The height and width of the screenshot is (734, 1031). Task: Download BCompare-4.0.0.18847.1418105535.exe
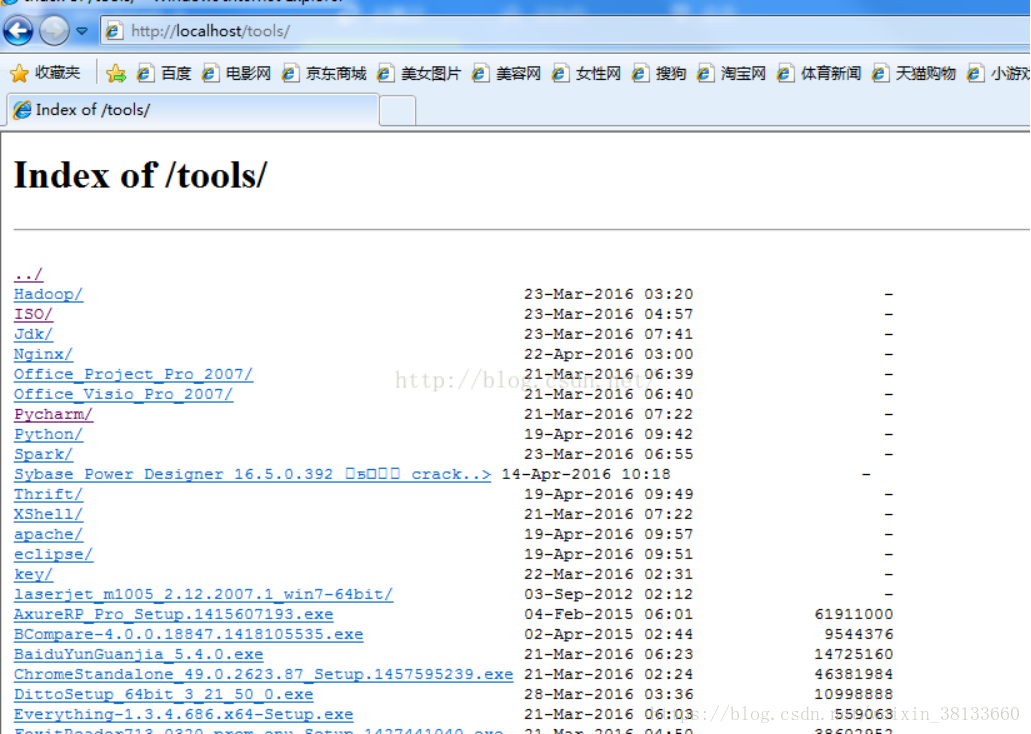coord(189,634)
